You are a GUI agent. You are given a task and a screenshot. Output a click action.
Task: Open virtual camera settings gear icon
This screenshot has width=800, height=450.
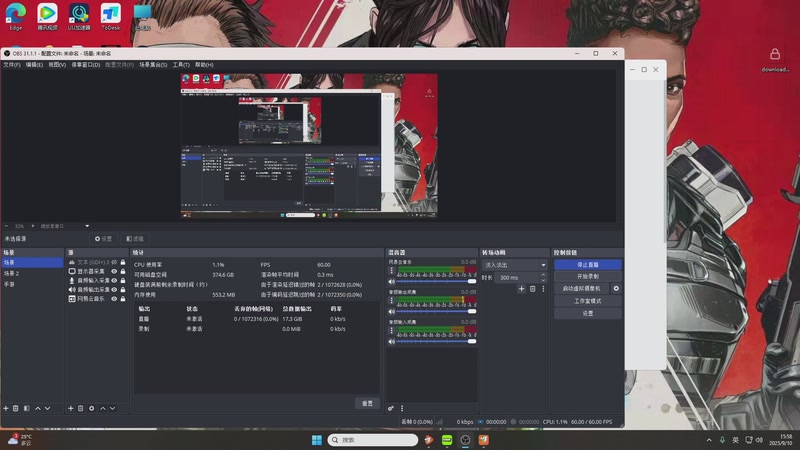point(616,288)
